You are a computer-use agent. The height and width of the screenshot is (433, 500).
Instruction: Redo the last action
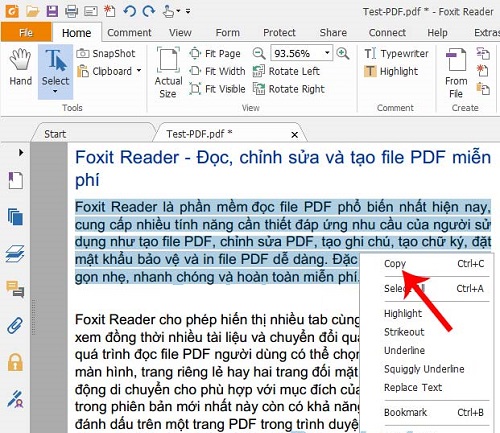[149, 11]
